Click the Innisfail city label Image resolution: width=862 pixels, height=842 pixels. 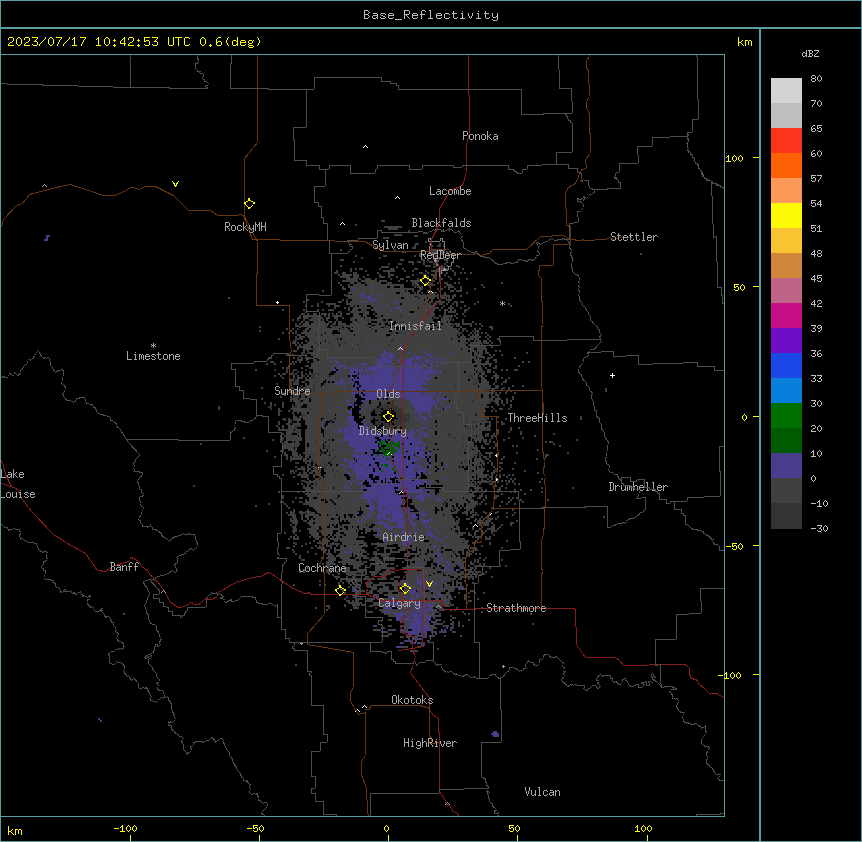(x=415, y=326)
